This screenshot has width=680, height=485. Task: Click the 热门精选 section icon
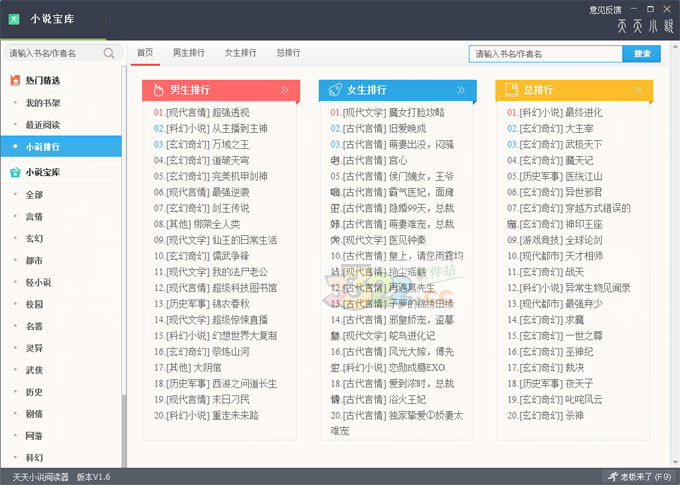[x=15, y=80]
